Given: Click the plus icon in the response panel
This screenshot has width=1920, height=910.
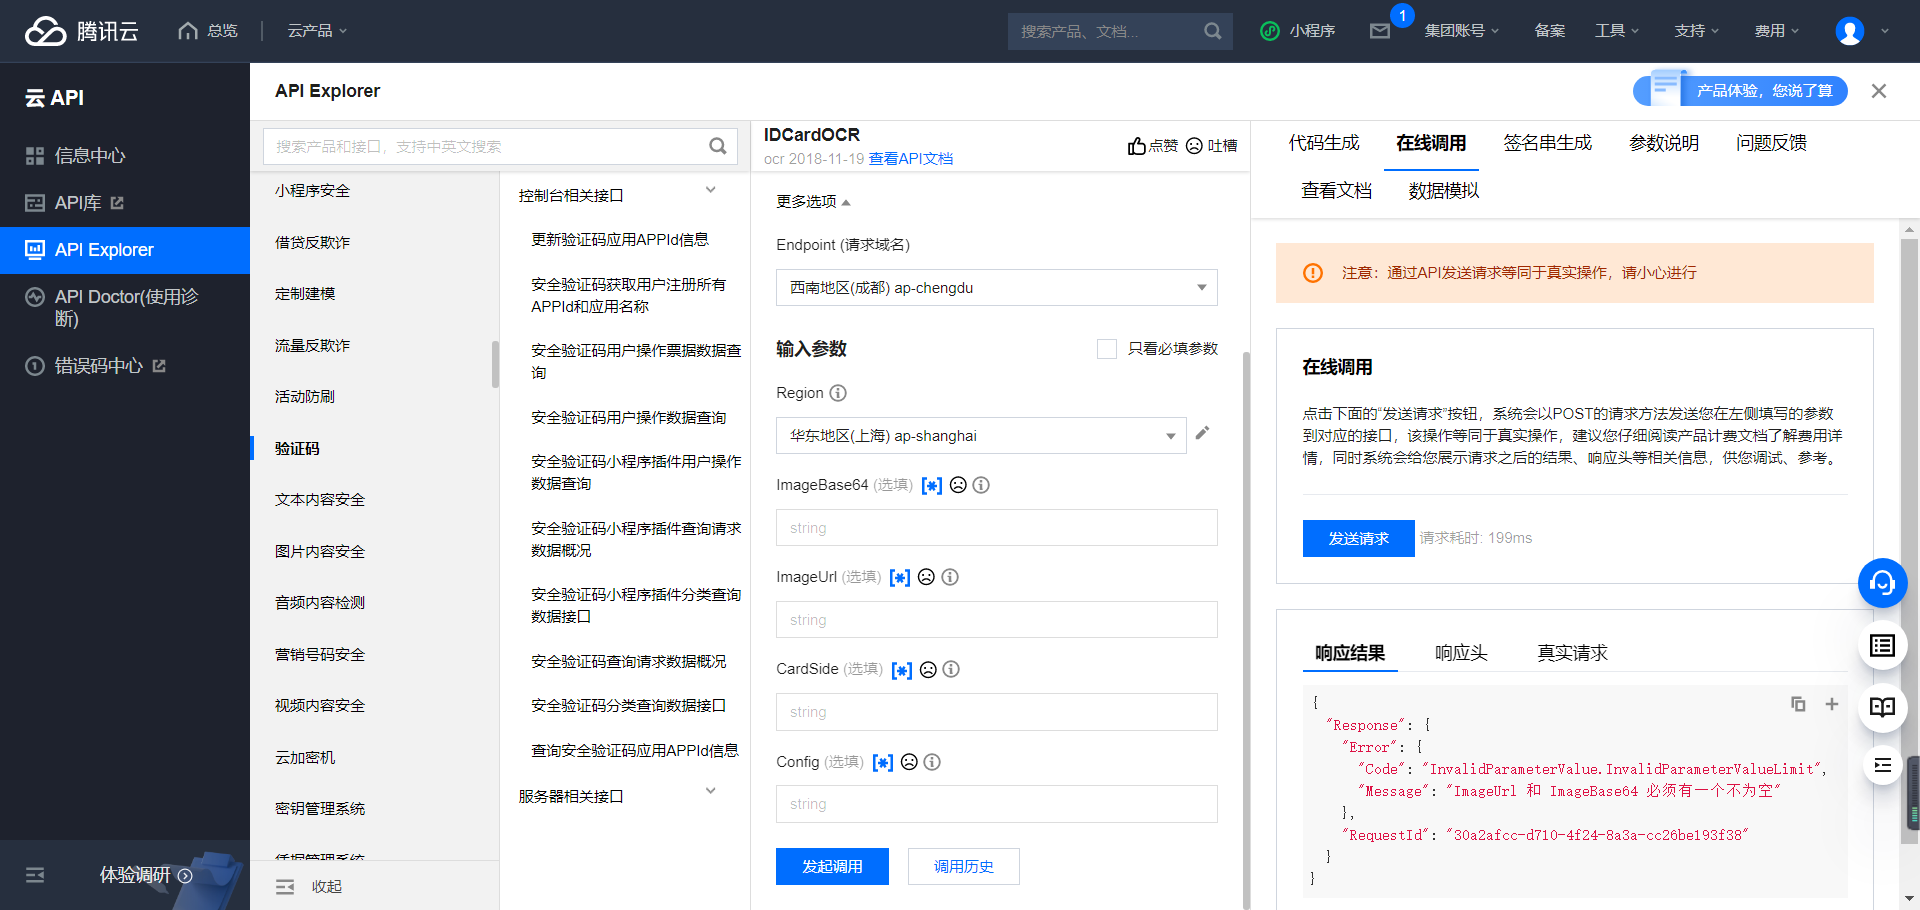Looking at the screenshot, I should coord(1833,704).
